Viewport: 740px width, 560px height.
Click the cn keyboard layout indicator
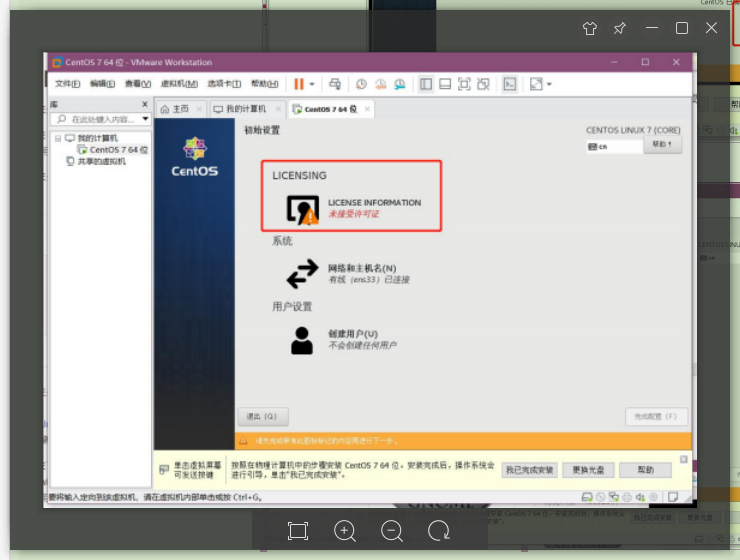[614, 147]
